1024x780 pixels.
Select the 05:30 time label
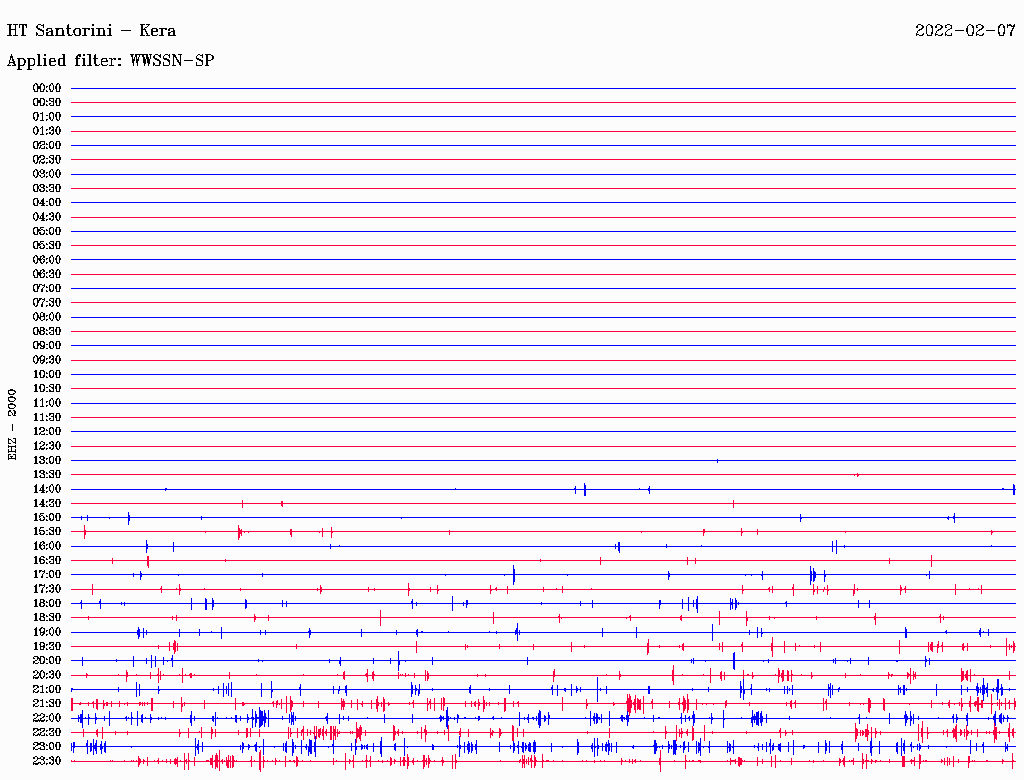point(46,245)
